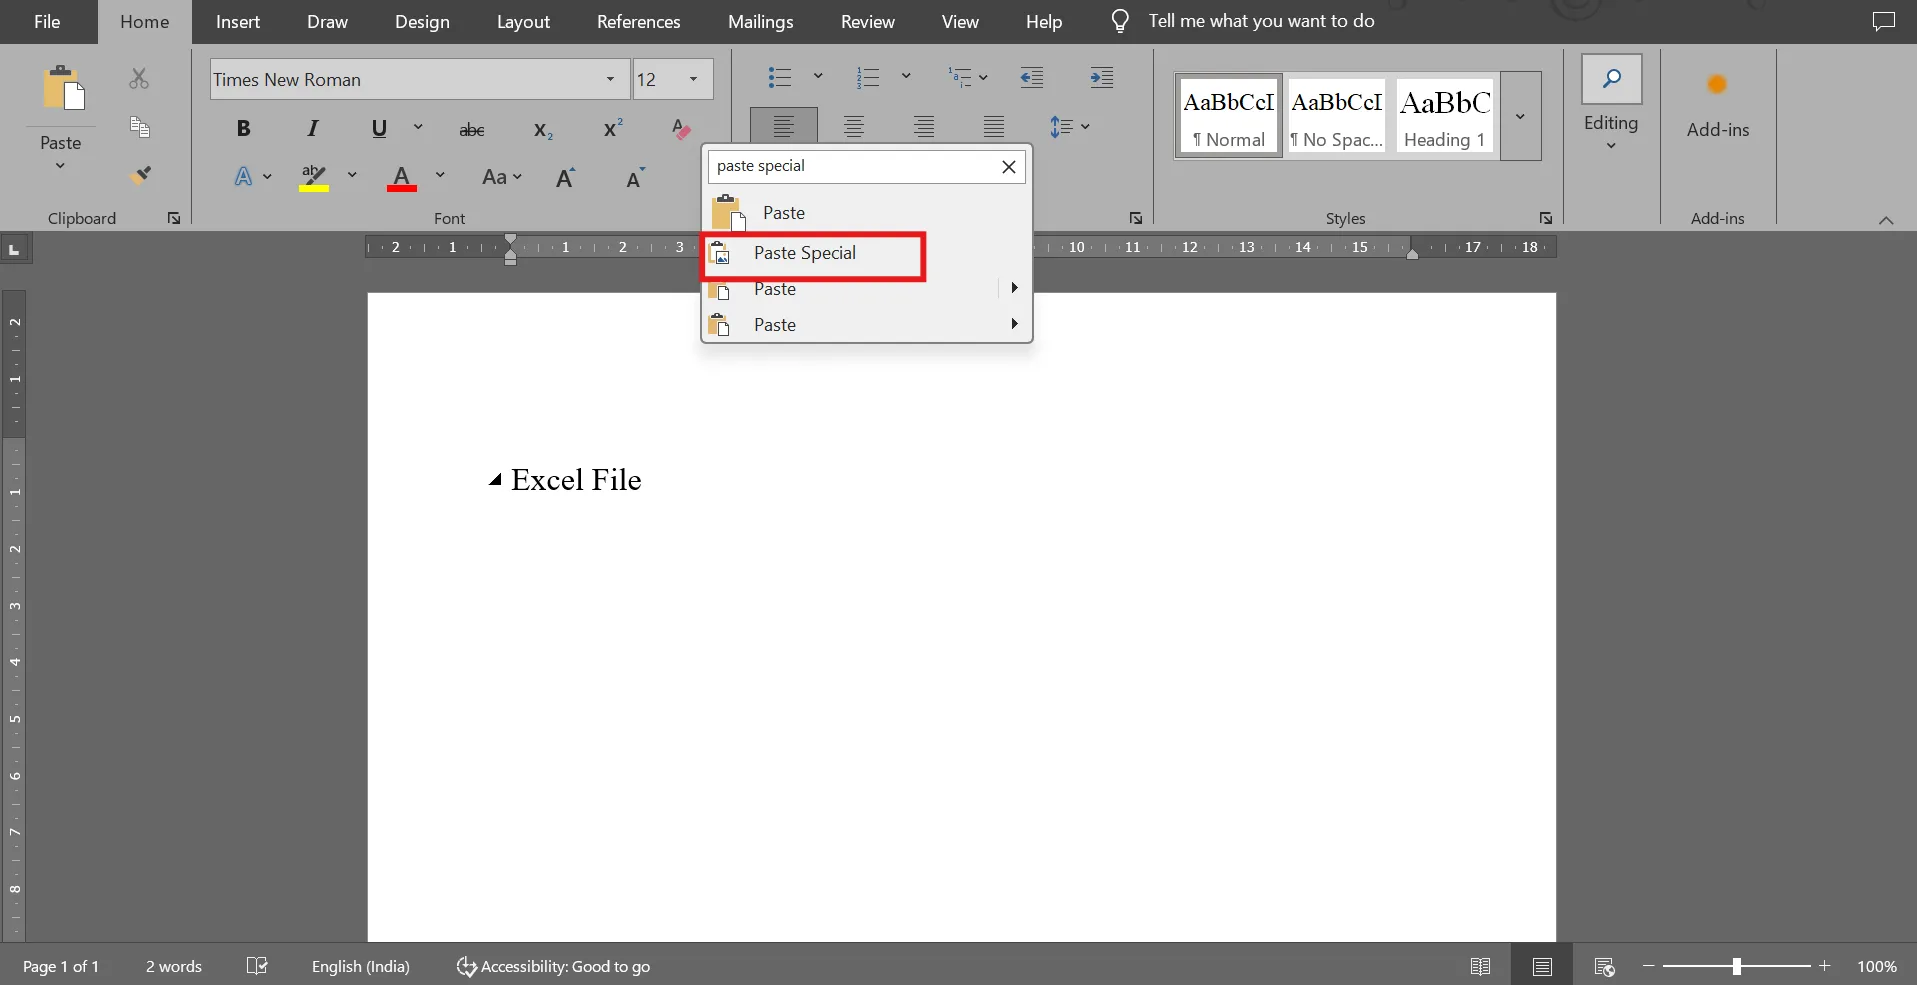Click the Subscript icon
The height and width of the screenshot is (985, 1917).
click(x=543, y=130)
